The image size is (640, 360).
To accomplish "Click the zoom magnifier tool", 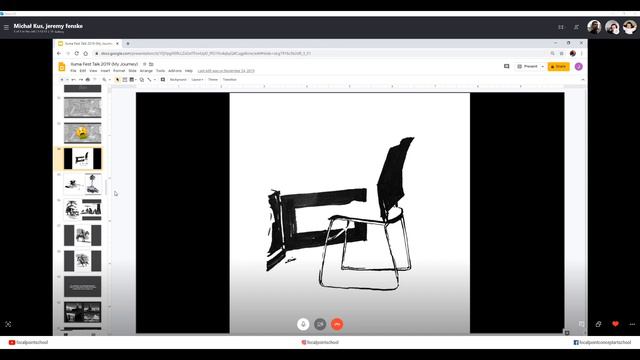I will tap(104, 80).
